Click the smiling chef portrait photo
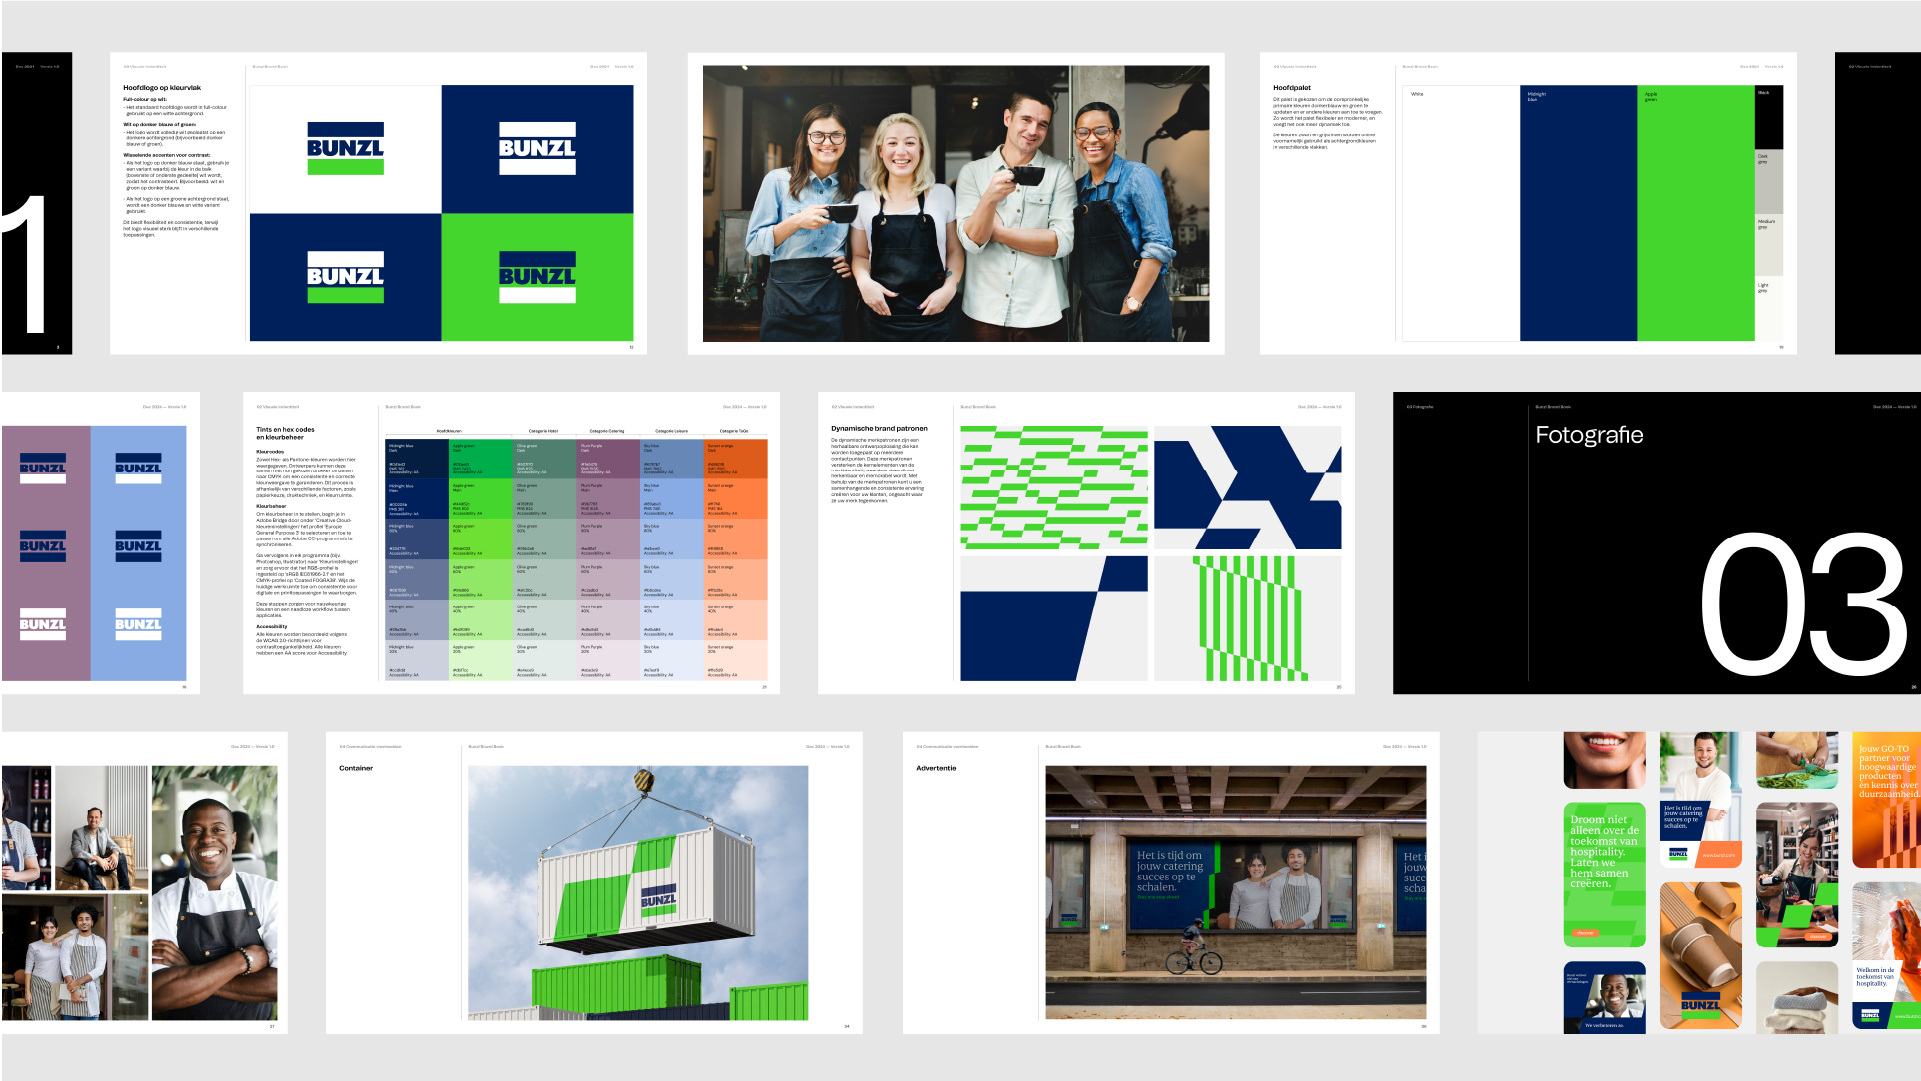 coord(214,893)
